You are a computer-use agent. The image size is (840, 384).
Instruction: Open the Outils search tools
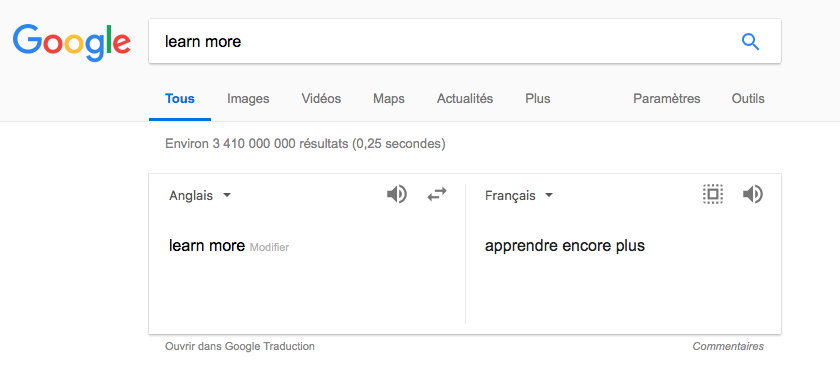click(x=748, y=99)
